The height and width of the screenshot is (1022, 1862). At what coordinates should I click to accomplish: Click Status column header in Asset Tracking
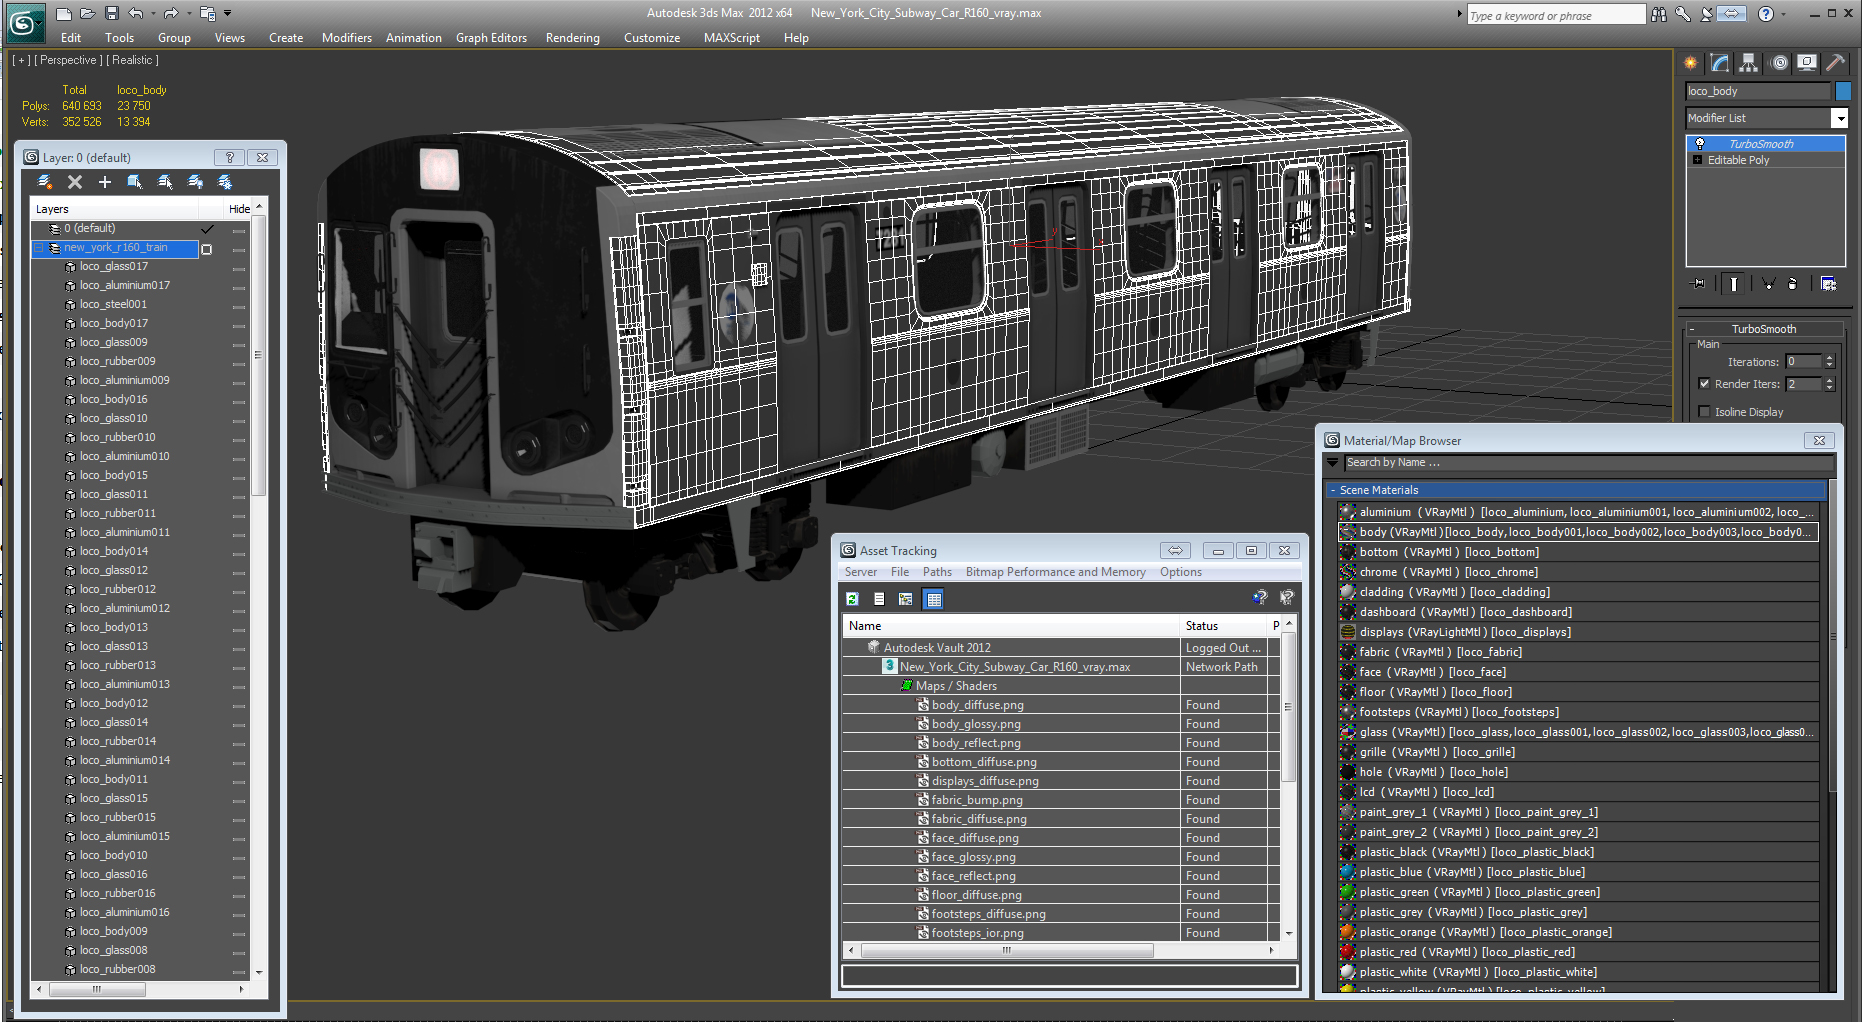[1225, 626]
